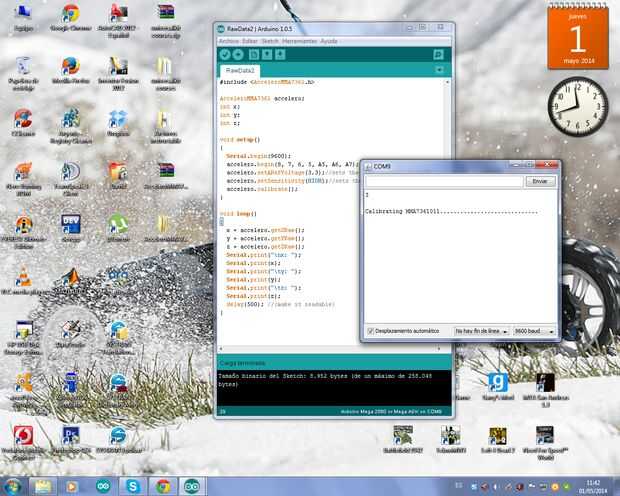Open Google Chrome from the taskbar
Viewport: 620px width, 496px height.
click(163, 487)
